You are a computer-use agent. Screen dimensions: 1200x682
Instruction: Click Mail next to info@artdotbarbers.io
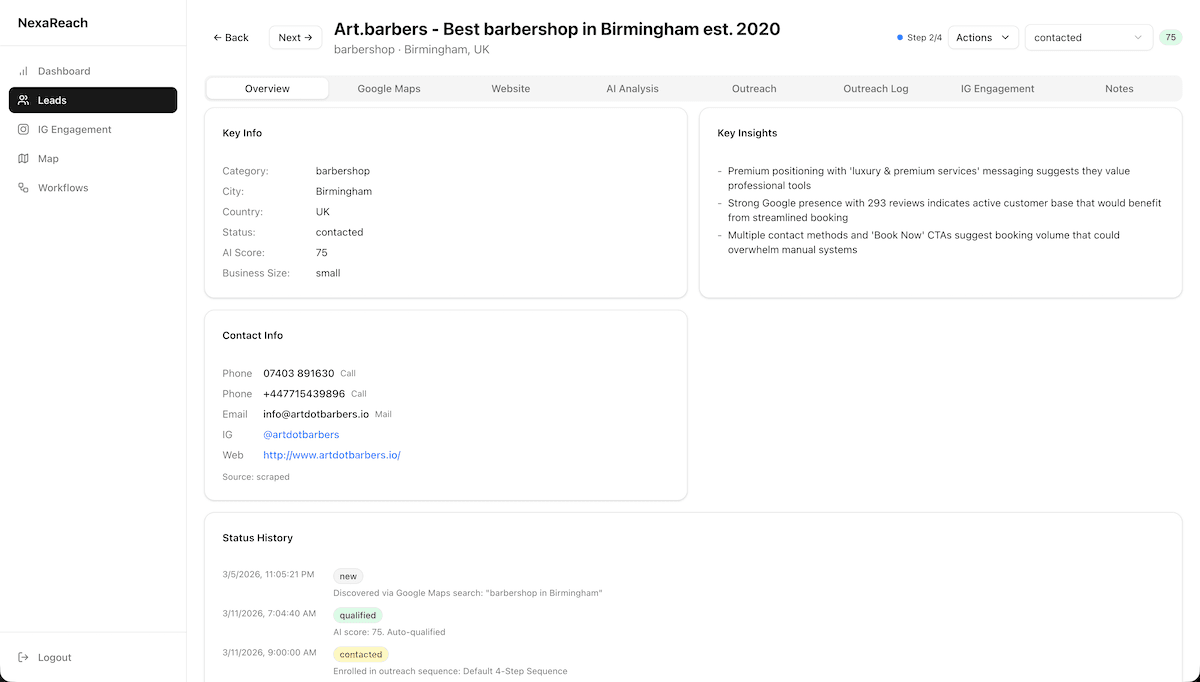[382, 414]
